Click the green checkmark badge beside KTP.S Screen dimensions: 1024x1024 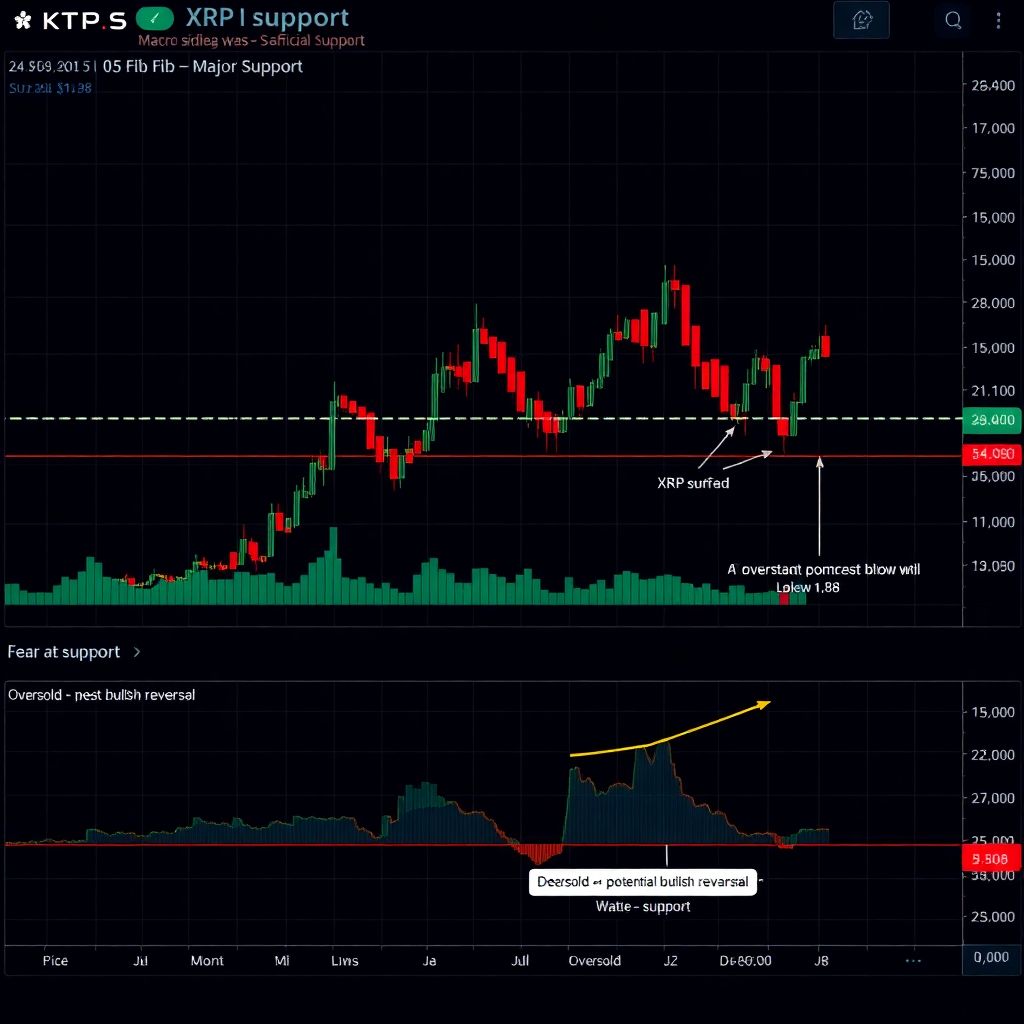pyautogui.click(x=155, y=17)
